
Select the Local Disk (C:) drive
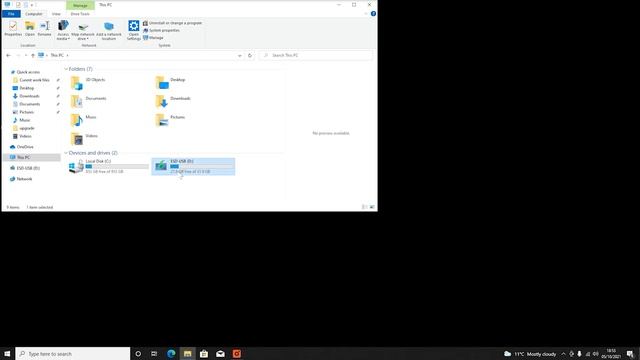109,167
